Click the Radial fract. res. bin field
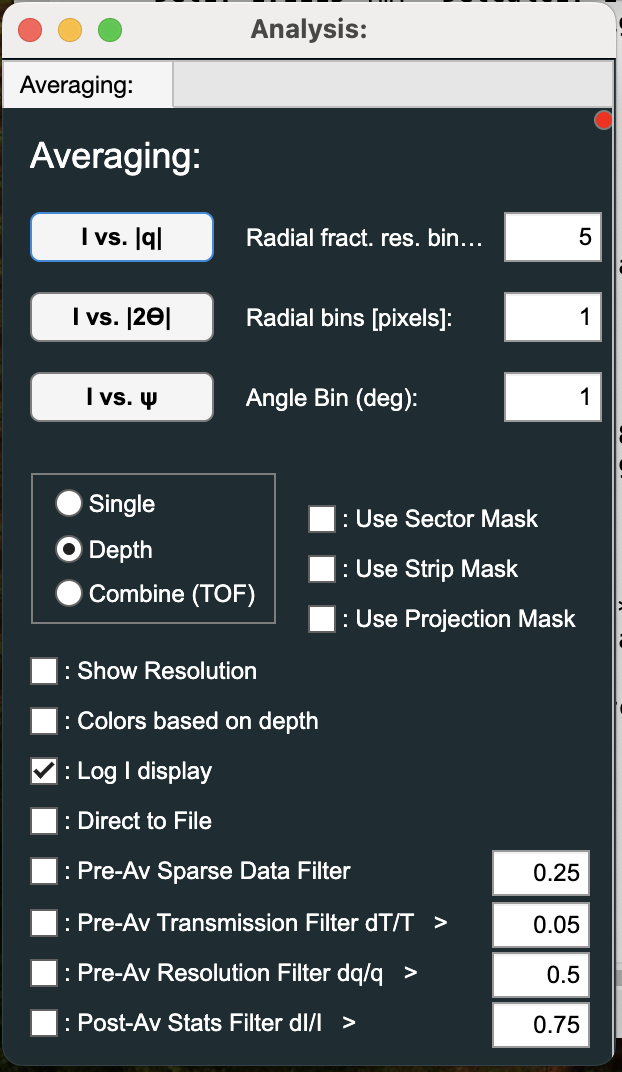 [552, 237]
